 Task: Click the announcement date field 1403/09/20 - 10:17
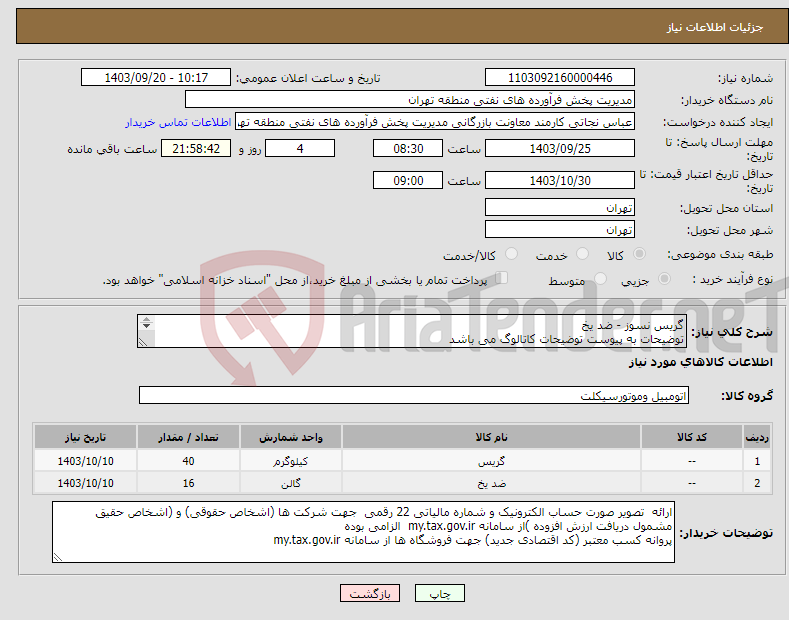pyautogui.click(x=156, y=78)
